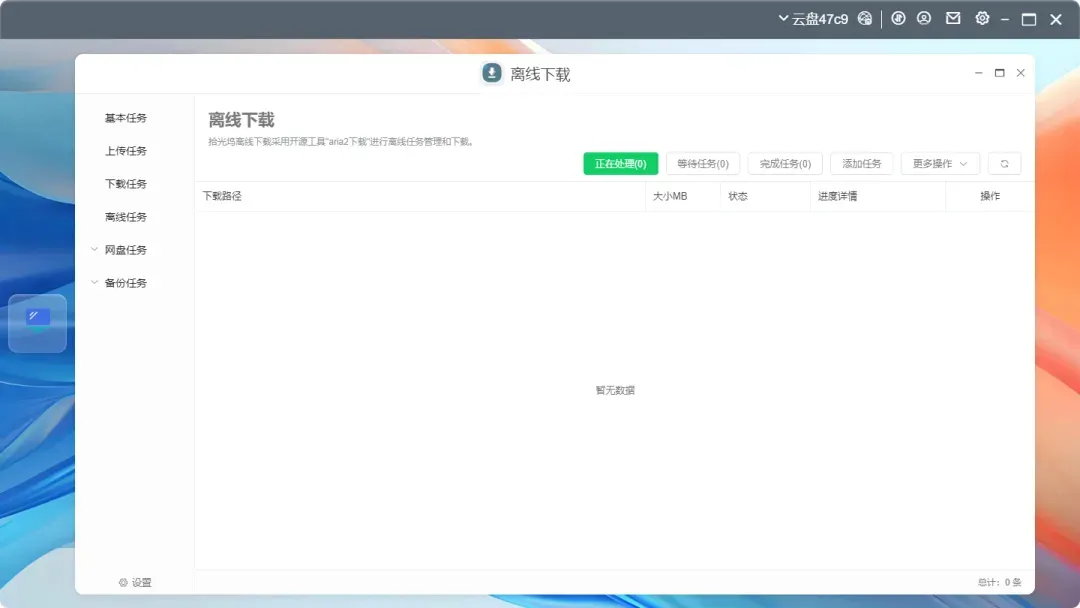Maximize the 离线下载 inner window
Viewport: 1080px width, 608px height.
point(999,73)
